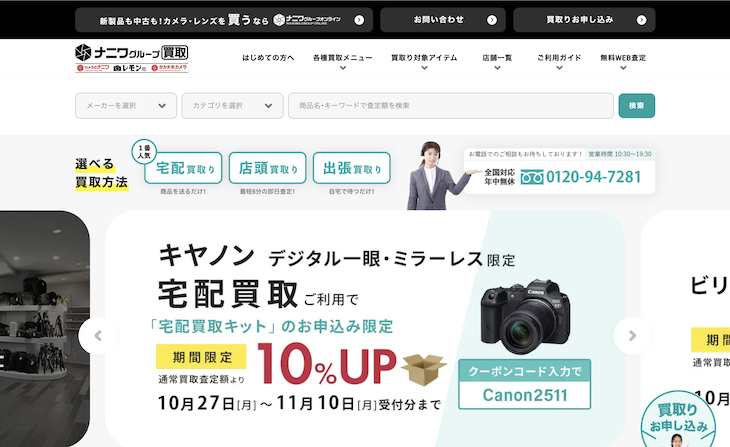Expand the 店舗一覧 chevron

497,68
